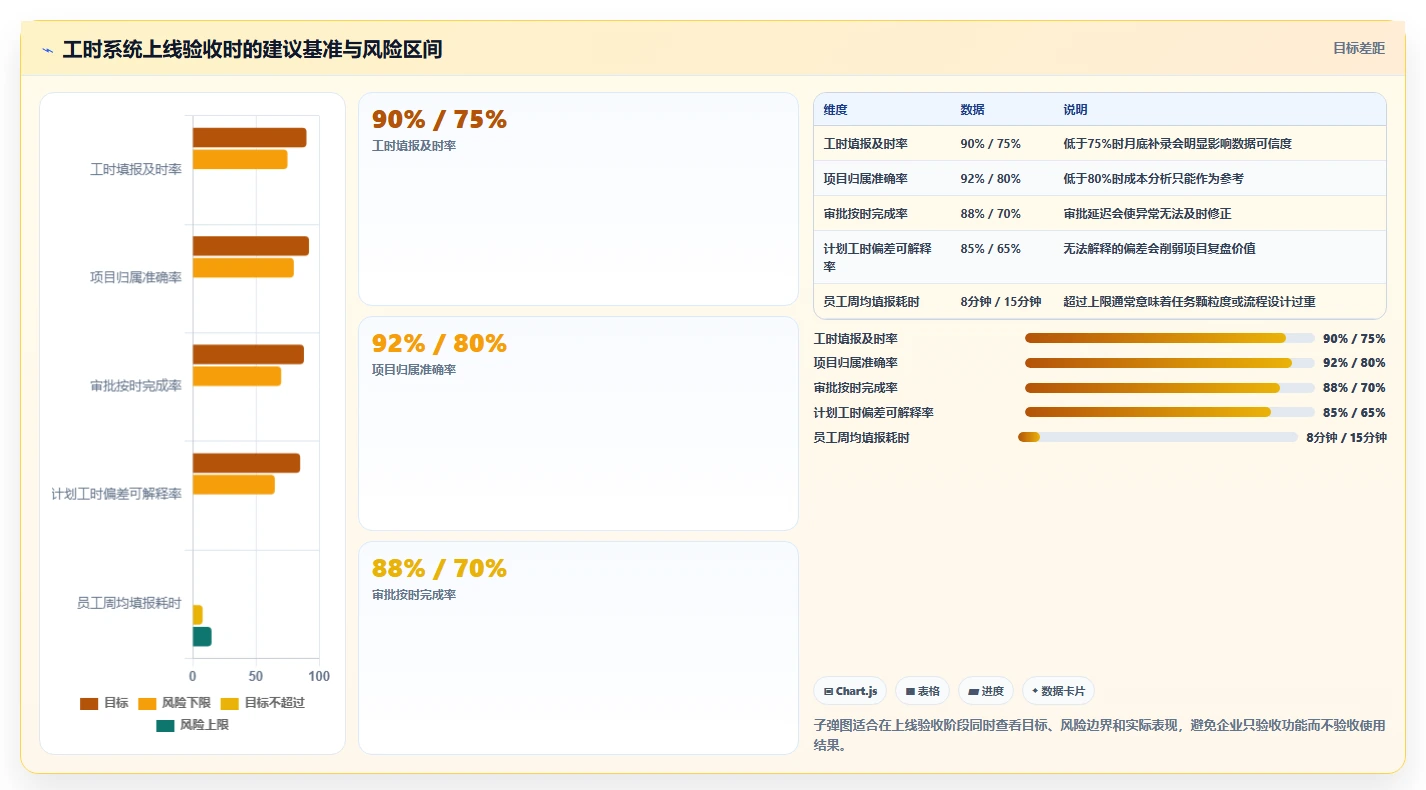Viewport: 1426px width, 790px height.
Task: Click the 工时填报及时率 progress bar
Action: pyautogui.click(x=1169, y=339)
